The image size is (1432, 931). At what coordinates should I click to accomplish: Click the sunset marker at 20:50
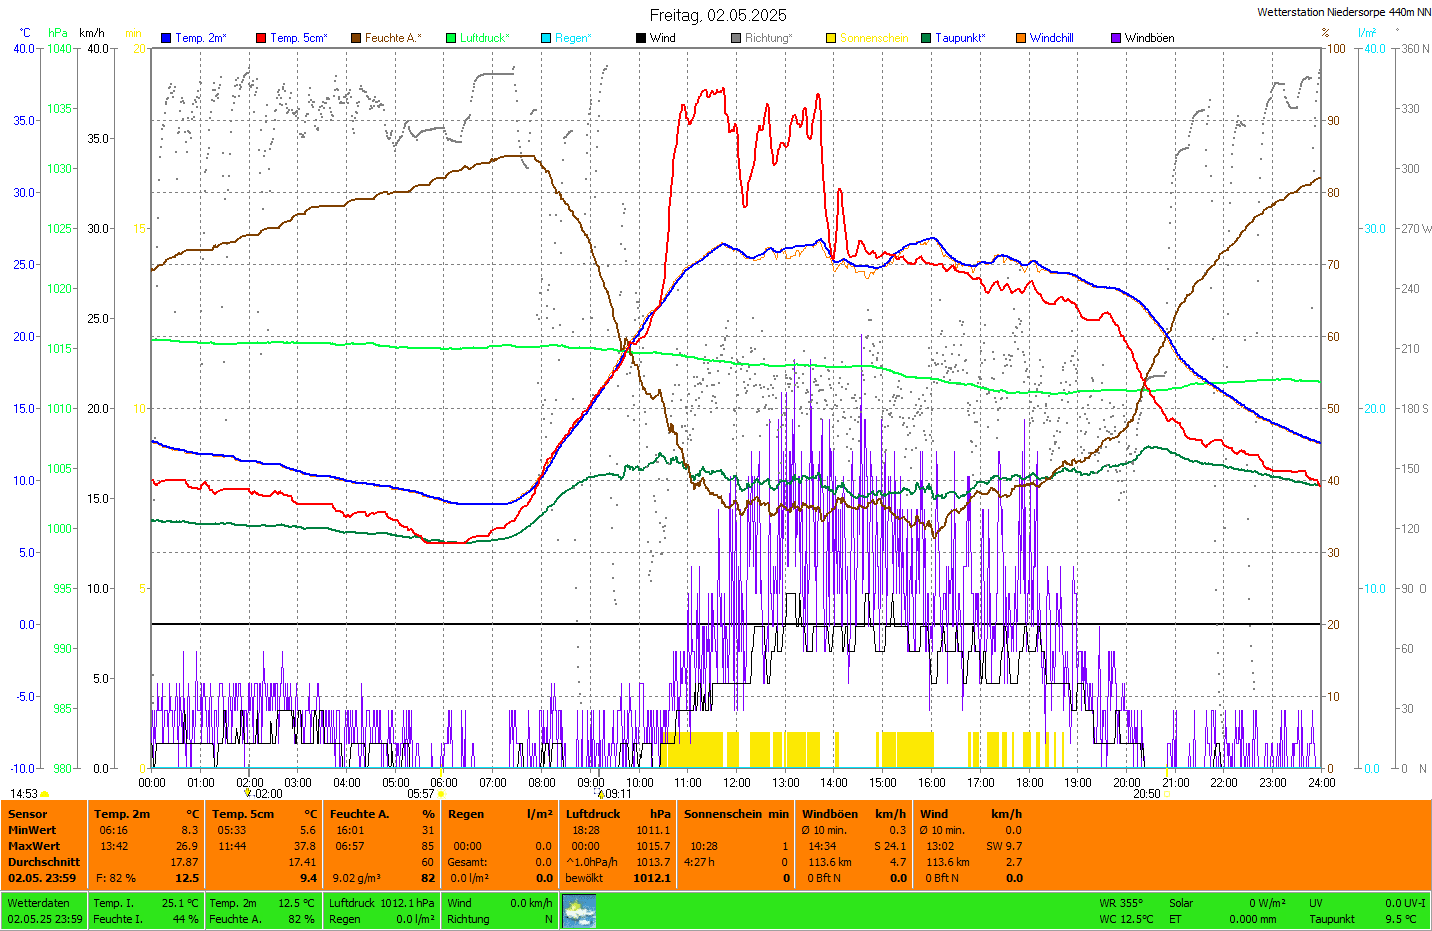1166,794
